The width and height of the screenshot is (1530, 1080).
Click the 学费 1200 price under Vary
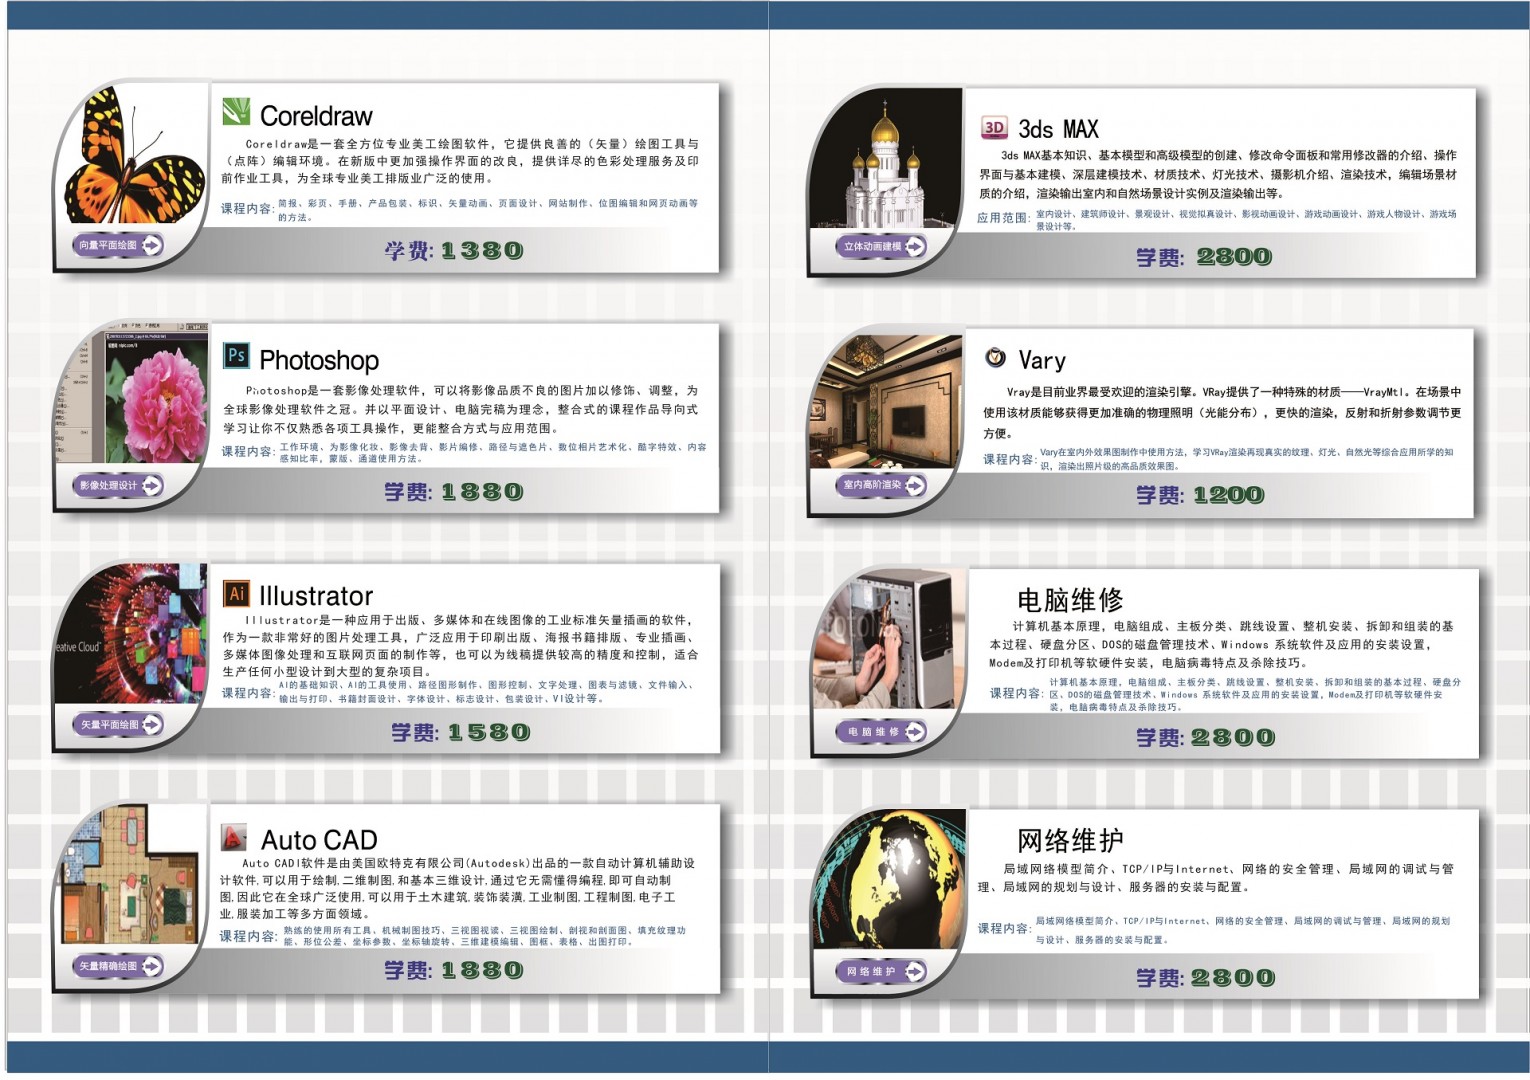coord(1199,495)
